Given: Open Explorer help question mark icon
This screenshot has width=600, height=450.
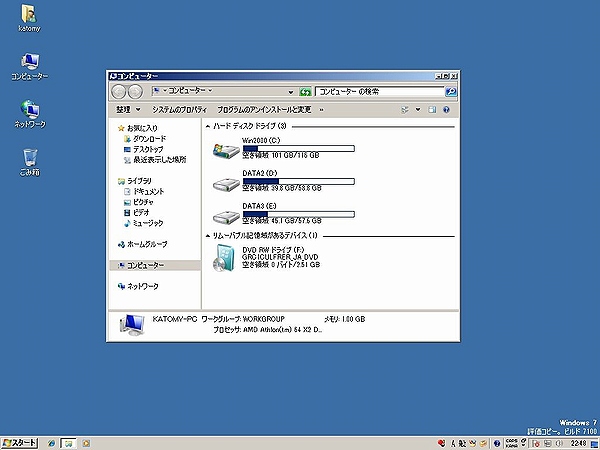Looking at the screenshot, I should pos(446,110).
